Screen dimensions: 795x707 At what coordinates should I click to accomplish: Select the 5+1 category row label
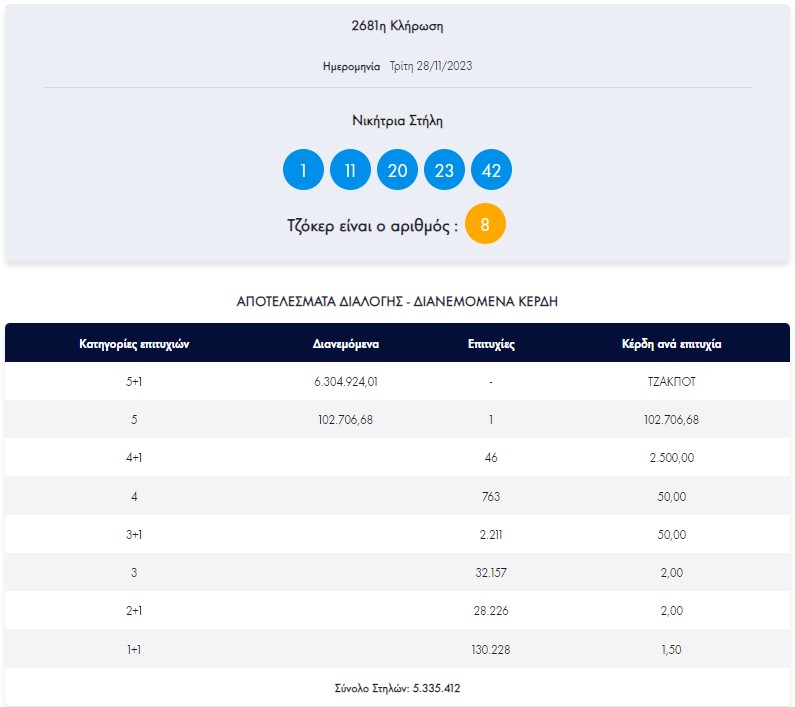134,382
